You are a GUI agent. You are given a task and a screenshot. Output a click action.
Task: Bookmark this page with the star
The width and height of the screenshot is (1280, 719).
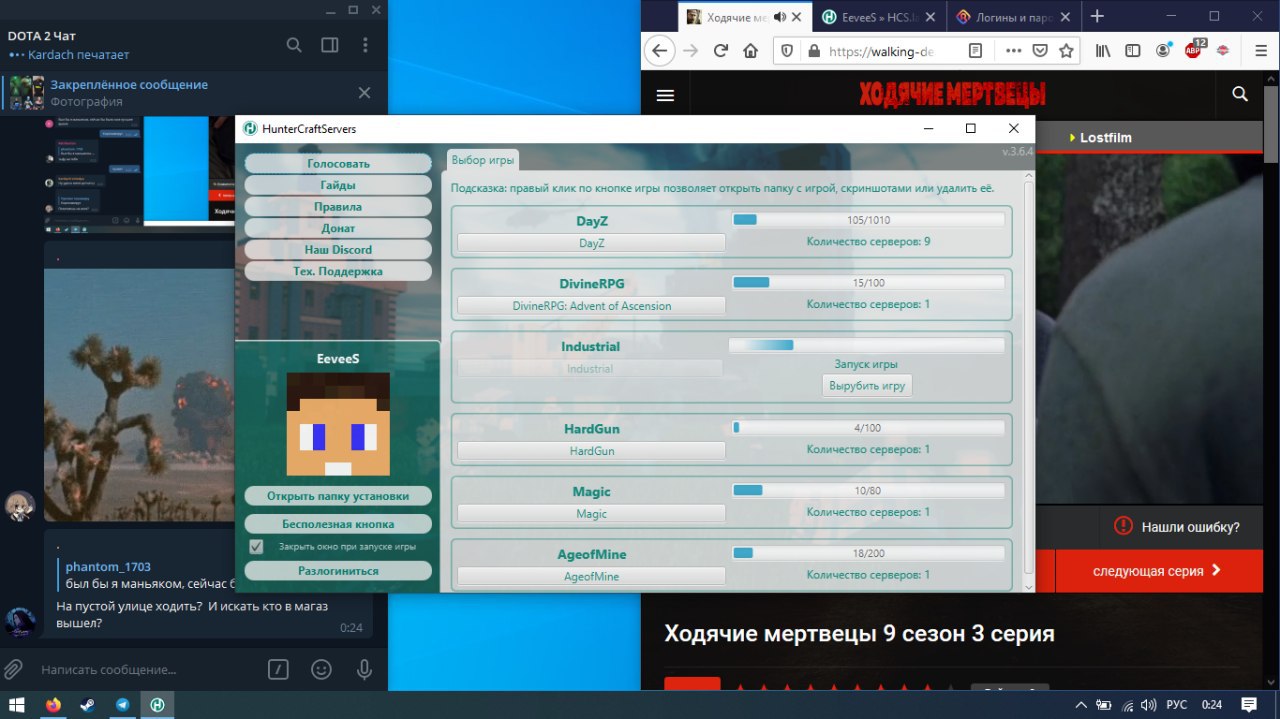coord(1067,51)
